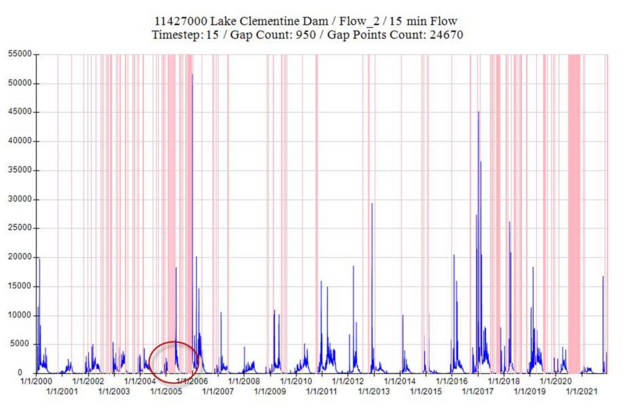The image size is (634, 416).
Task: Click the 45000 flow peak in early 2017
Action: (478, 113)
